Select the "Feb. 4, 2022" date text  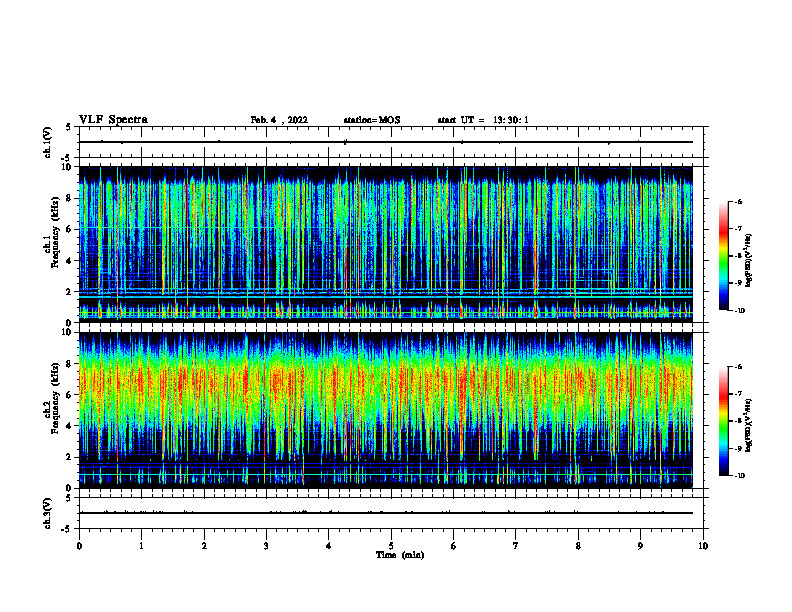click(x=279, y=120)
